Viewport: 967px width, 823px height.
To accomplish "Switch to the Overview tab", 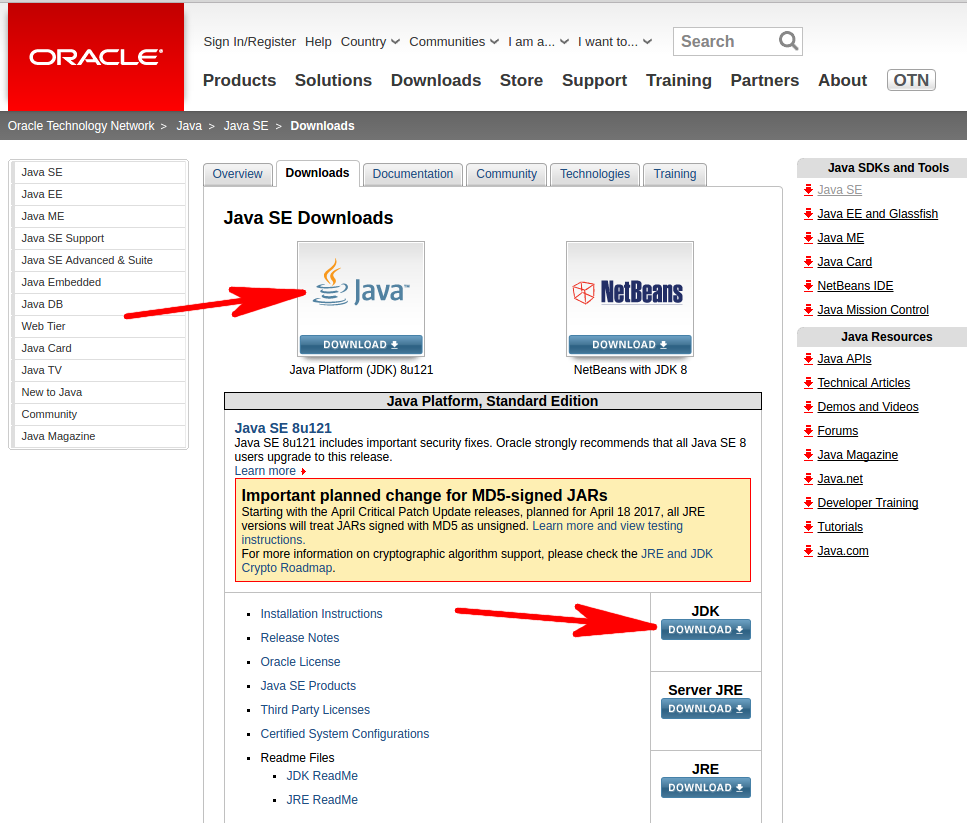I will pos(237,174).
